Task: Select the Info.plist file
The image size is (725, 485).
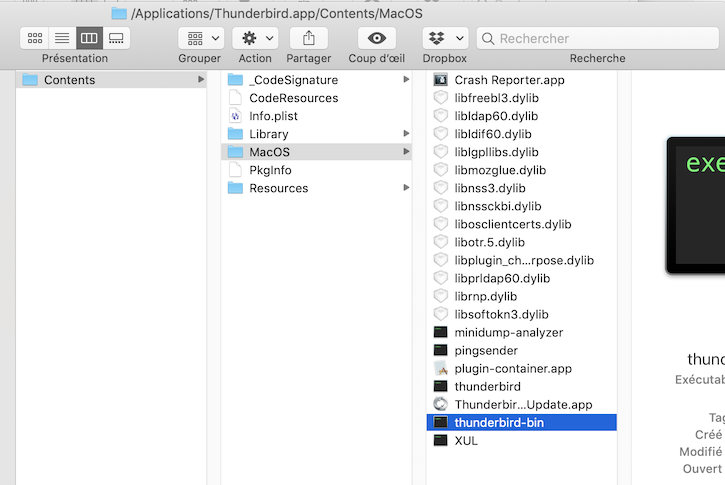Action: pos(316,116)
